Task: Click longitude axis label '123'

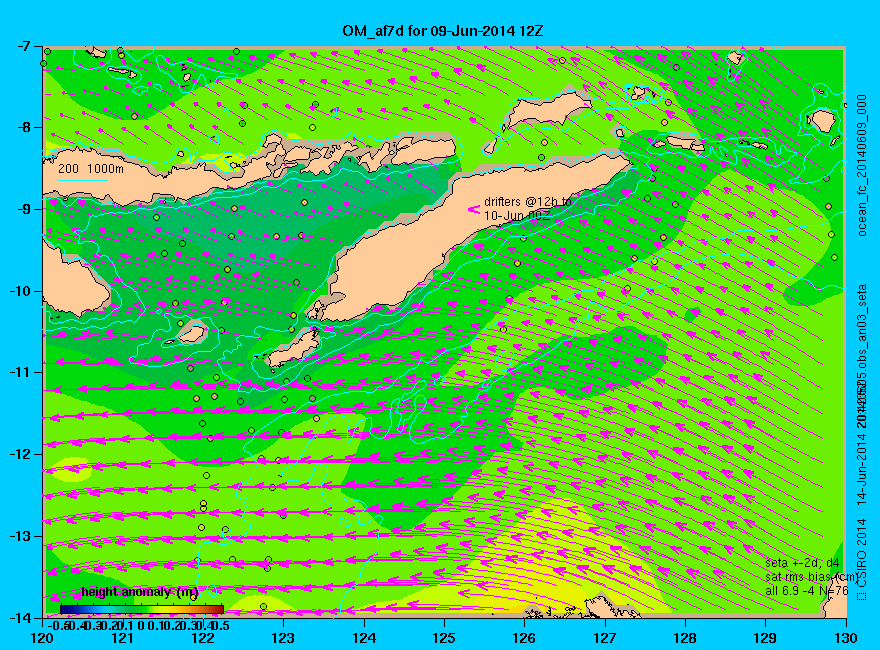Action: pyautogui.click(x=283, y=638)
